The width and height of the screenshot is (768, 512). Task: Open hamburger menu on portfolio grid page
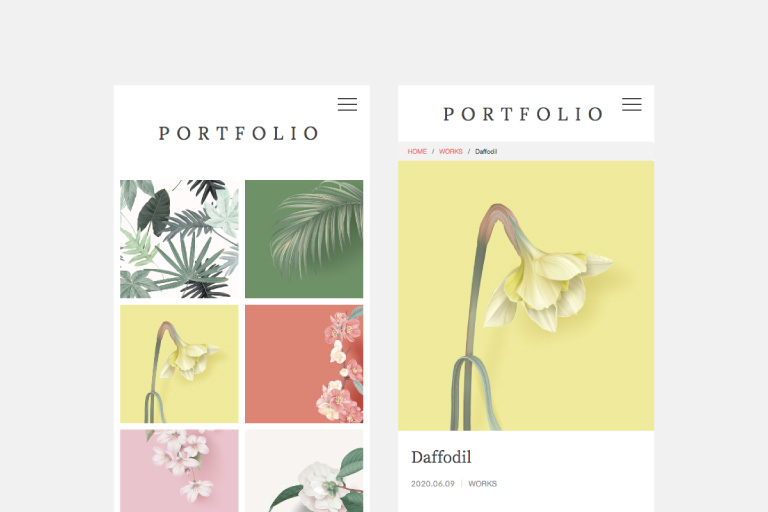[x=347, y=104]
